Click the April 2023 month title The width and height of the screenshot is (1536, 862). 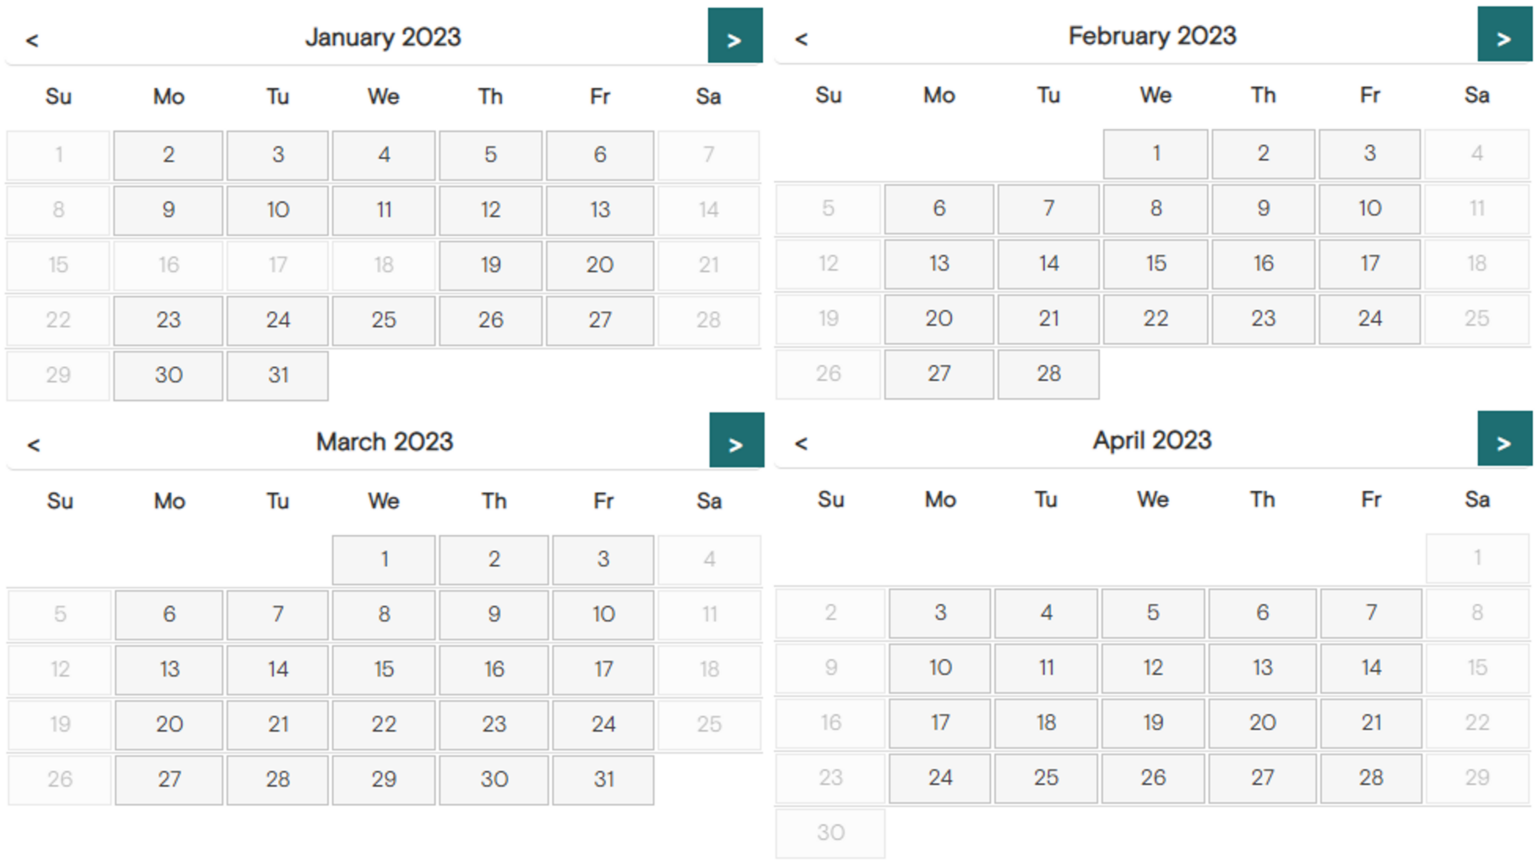pos(1152,440)
